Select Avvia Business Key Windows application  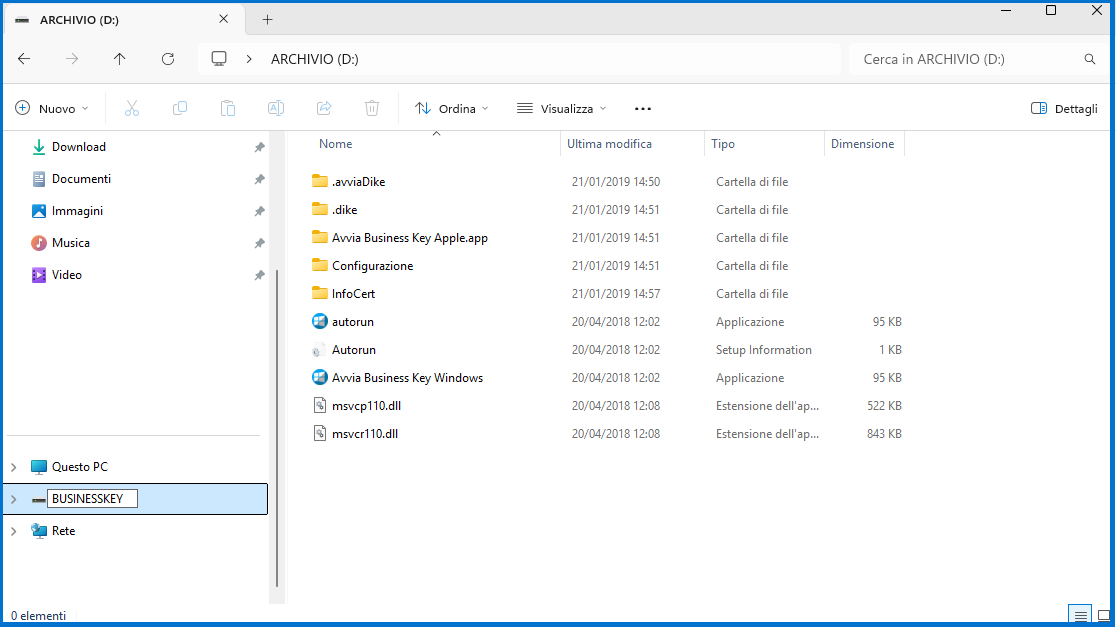click(x=407, y=378)
